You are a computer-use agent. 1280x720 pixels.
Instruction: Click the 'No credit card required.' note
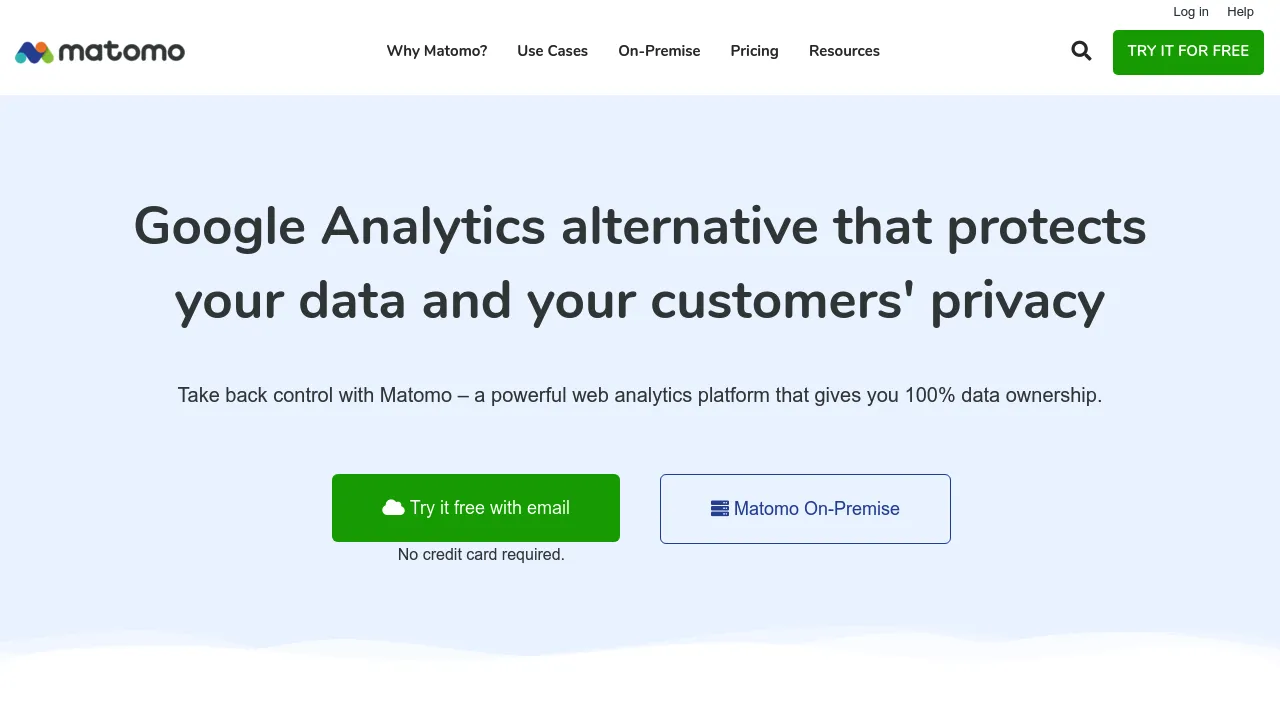click(481, 554)
